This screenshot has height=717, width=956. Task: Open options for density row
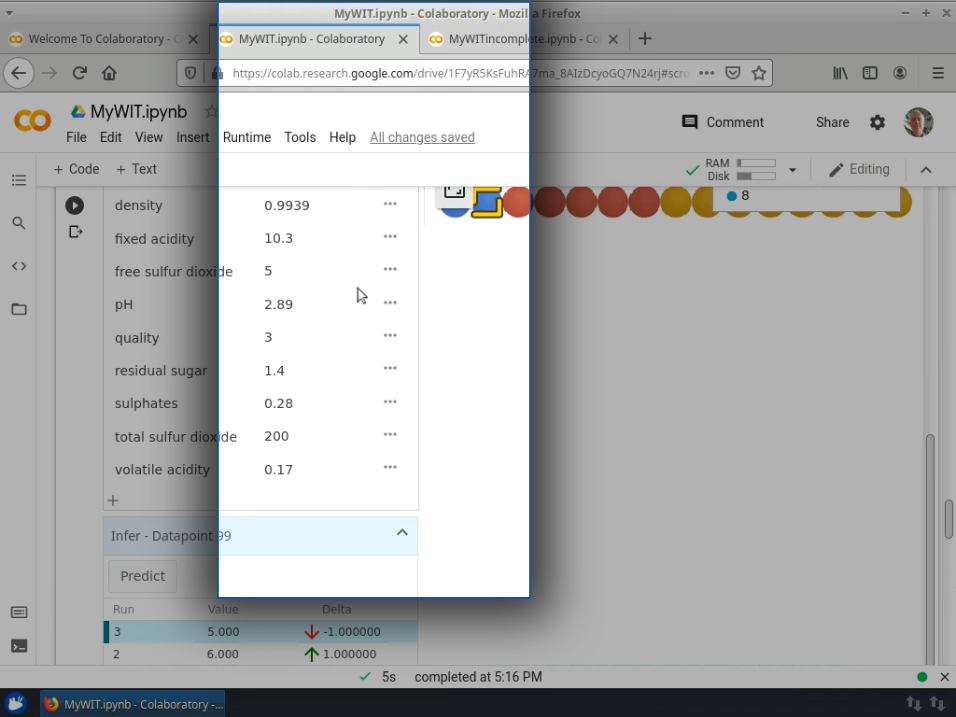coord(390,204)
